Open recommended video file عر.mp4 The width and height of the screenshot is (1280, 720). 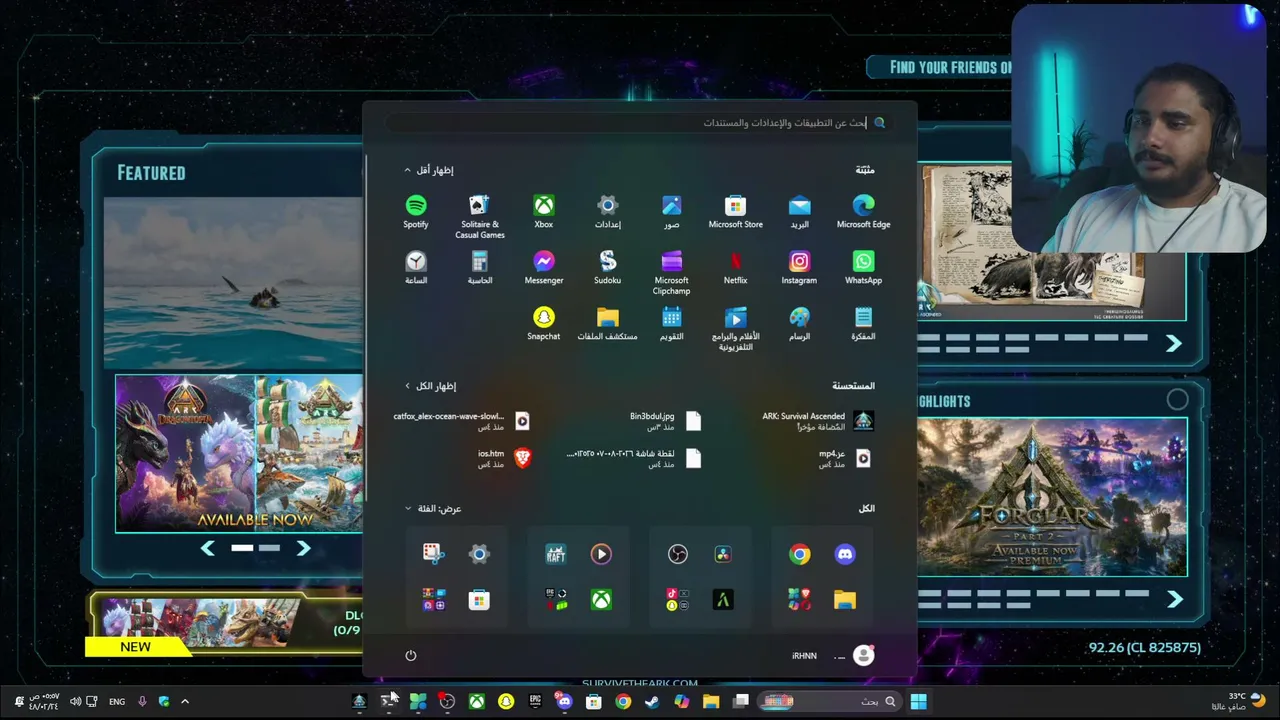[x=846, y=458]
